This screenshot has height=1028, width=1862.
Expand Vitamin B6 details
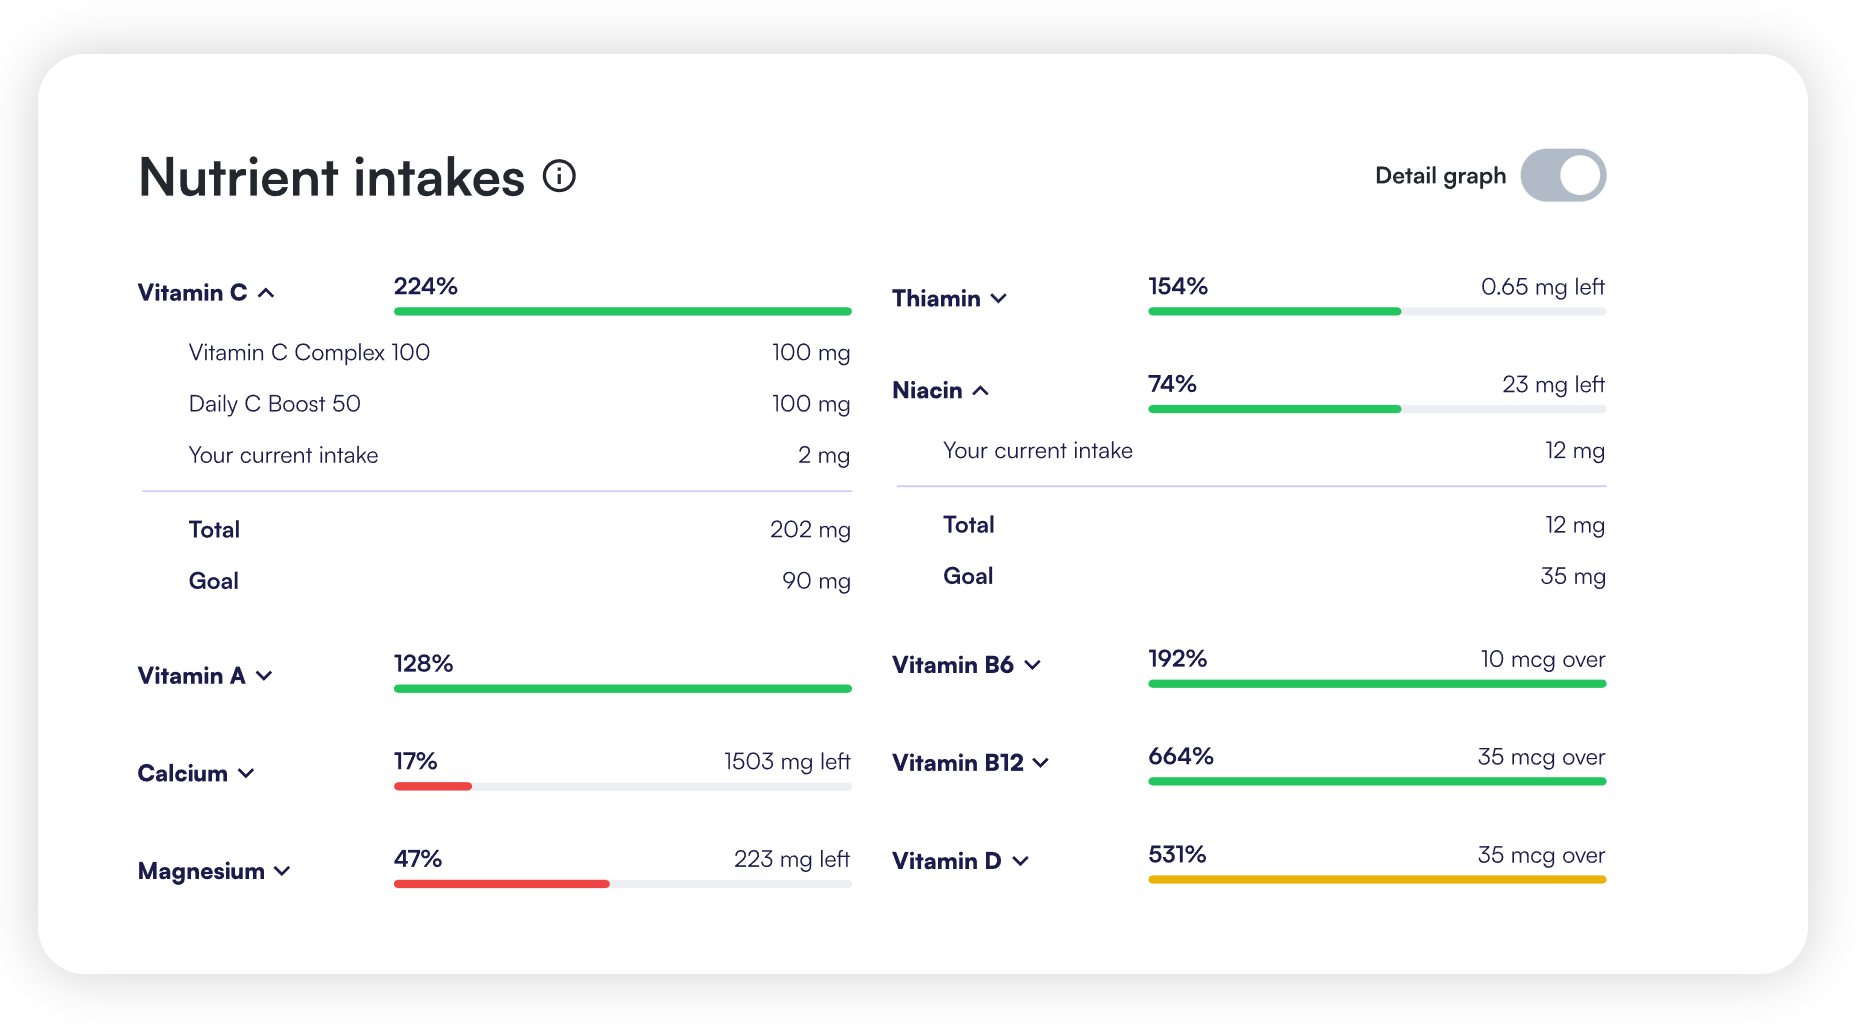tap(1033, 665)
